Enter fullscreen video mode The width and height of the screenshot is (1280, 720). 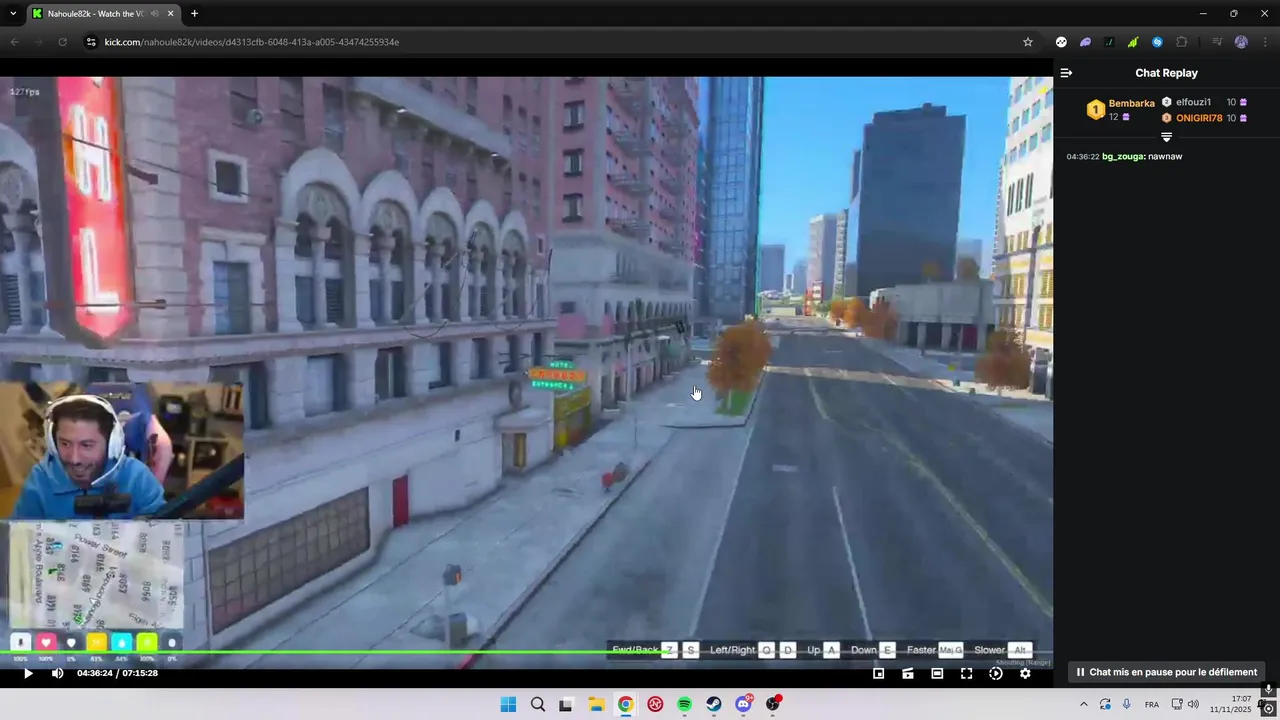(x=966, y=674)
